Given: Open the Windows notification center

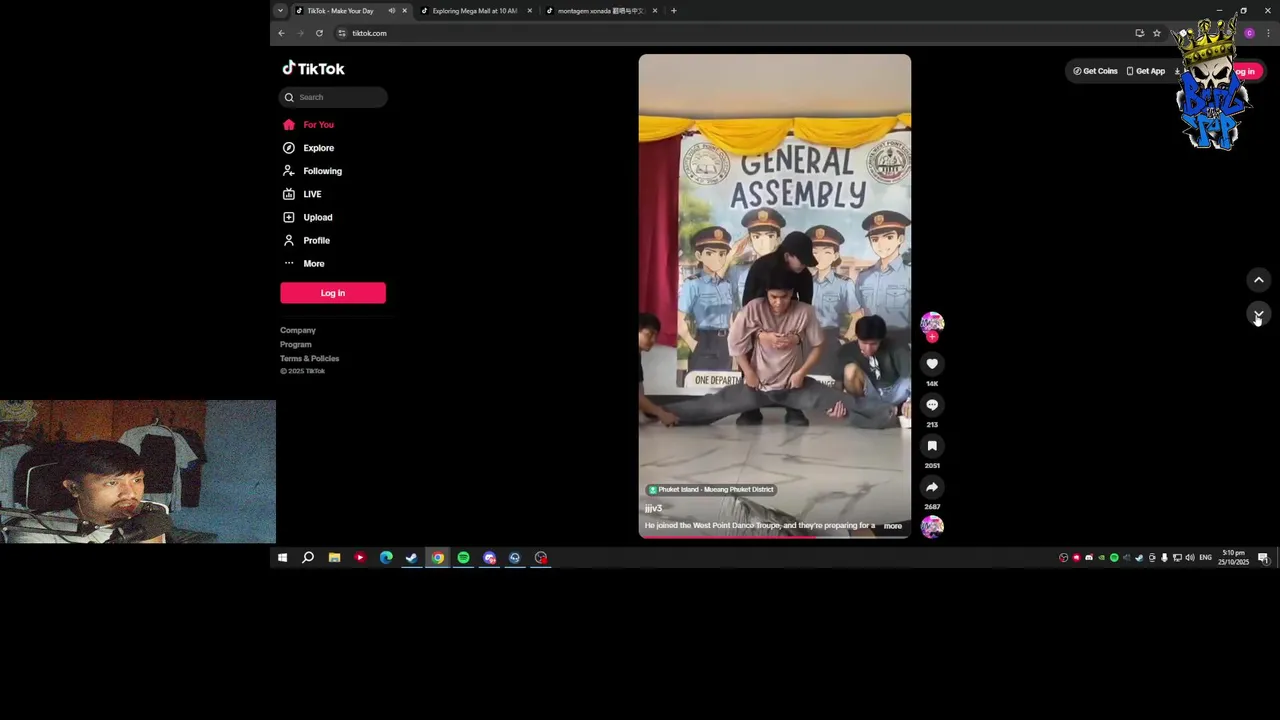Looking at the screenshot, I should point(1263,558).
